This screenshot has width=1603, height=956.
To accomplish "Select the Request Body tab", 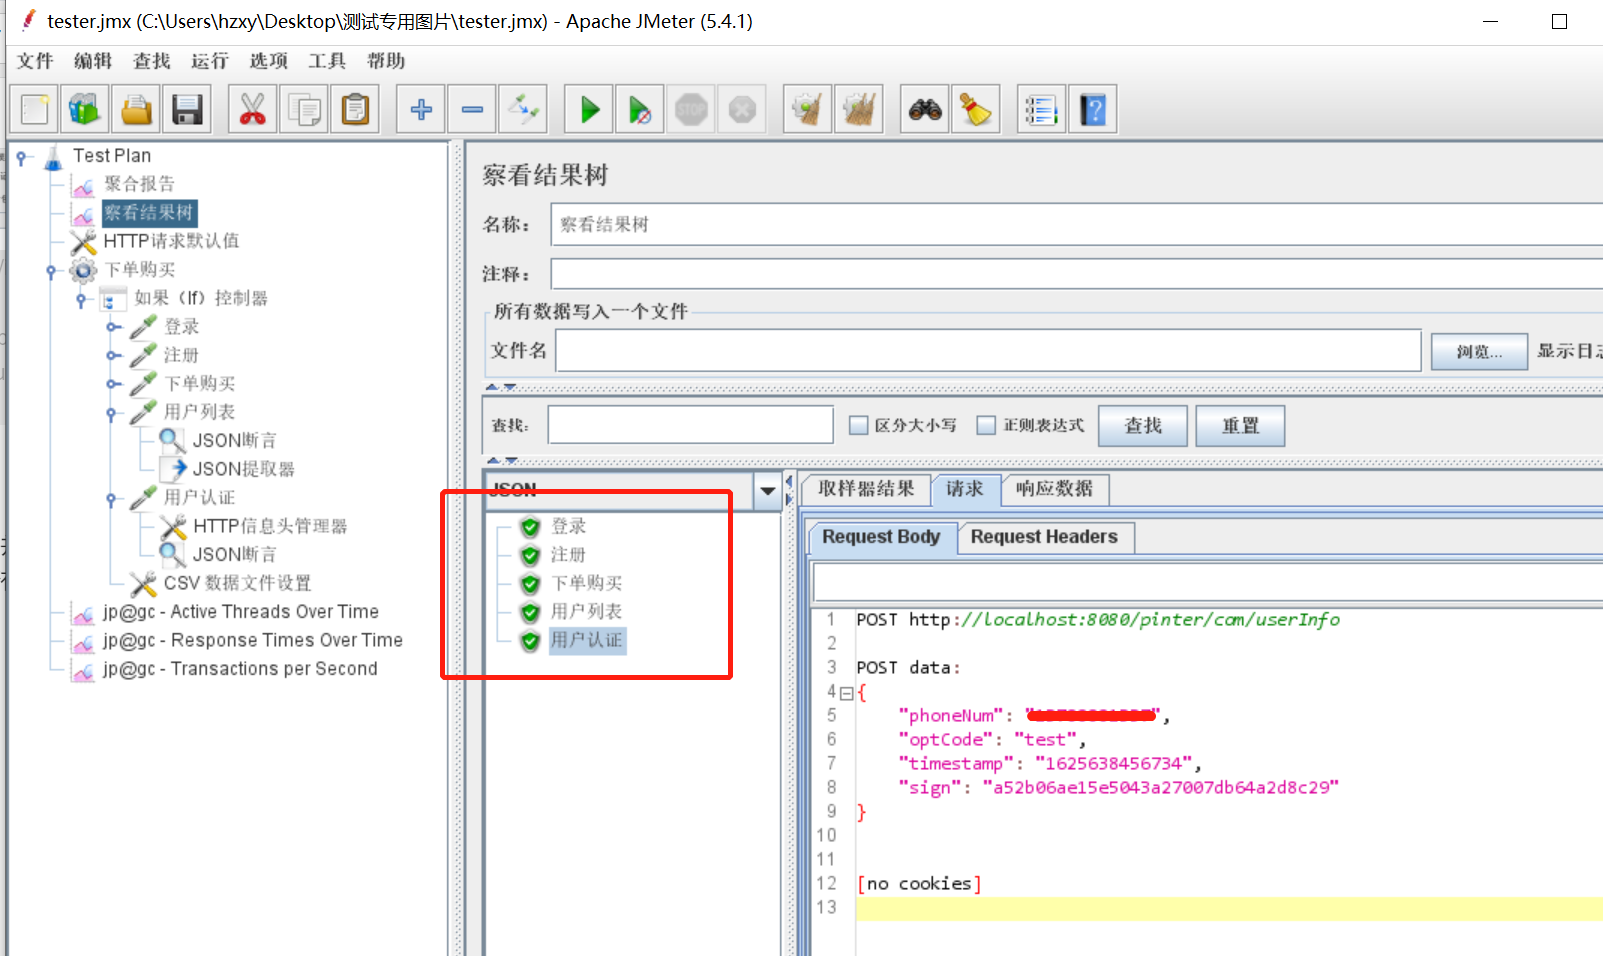I will pos(881,537).
